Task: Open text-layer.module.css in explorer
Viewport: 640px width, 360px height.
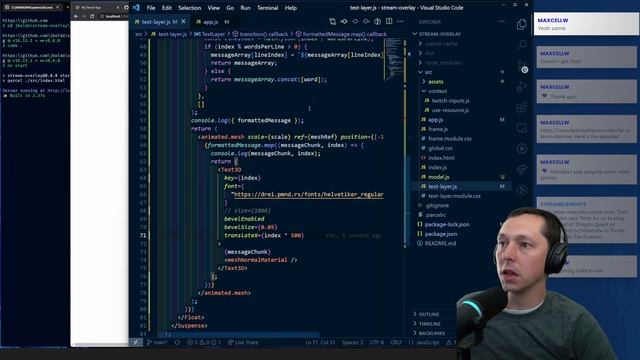Action: click(454, 196)
